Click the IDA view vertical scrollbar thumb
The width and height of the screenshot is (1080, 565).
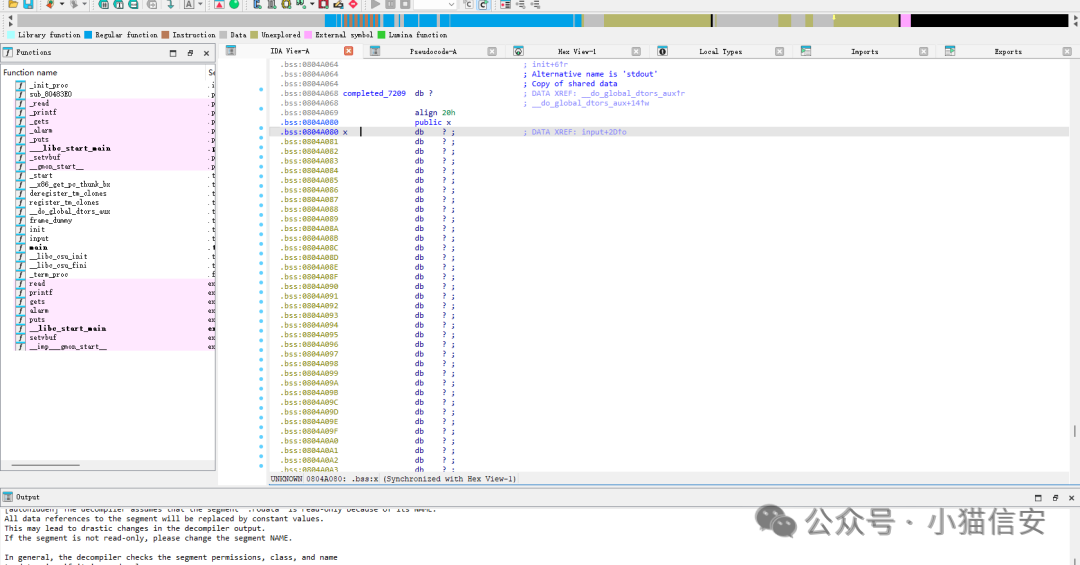click(x=1074, y=431)
